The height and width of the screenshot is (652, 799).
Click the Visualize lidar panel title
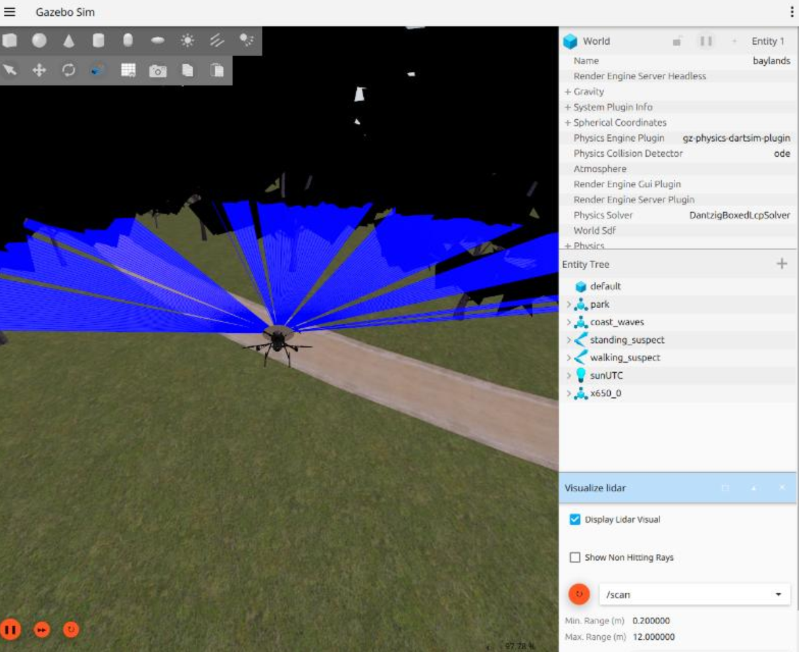click(x=595, y=488)
